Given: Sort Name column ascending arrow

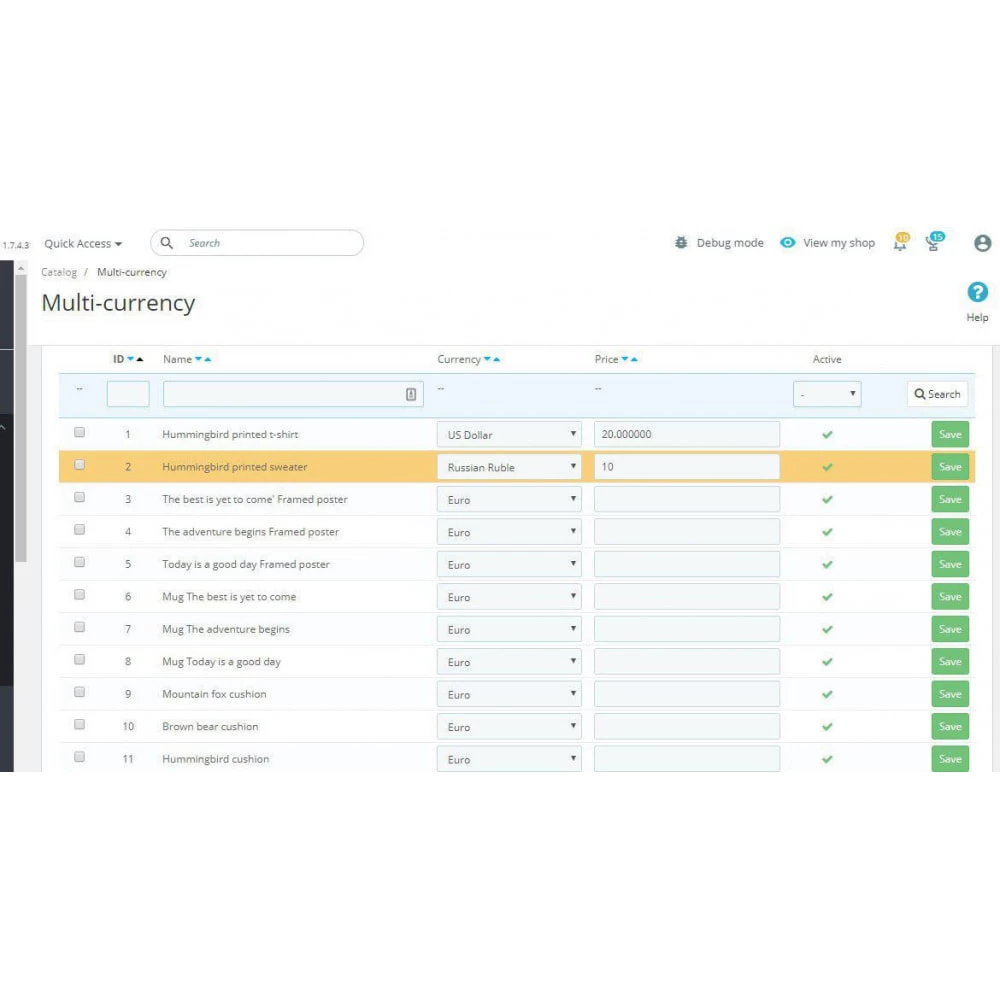Looking at the screenshot, I should [x=207, y=359].
